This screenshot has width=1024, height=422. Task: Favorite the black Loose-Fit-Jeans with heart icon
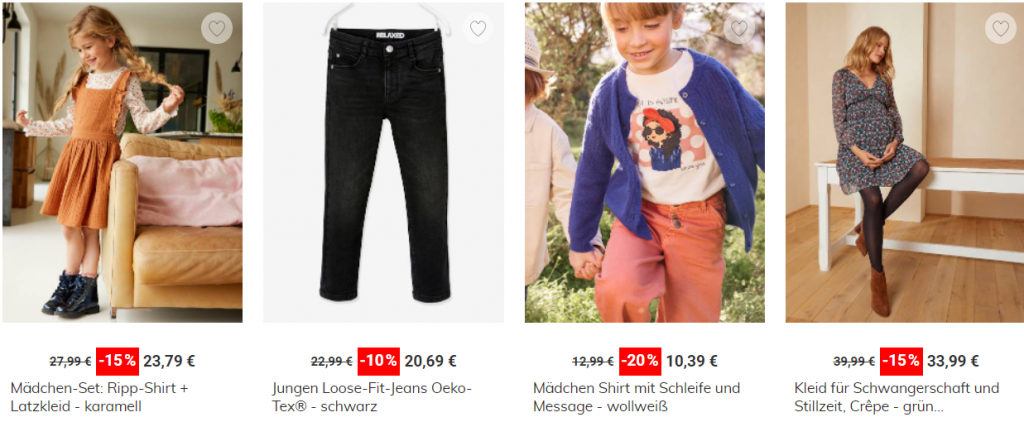pos(478,28)
